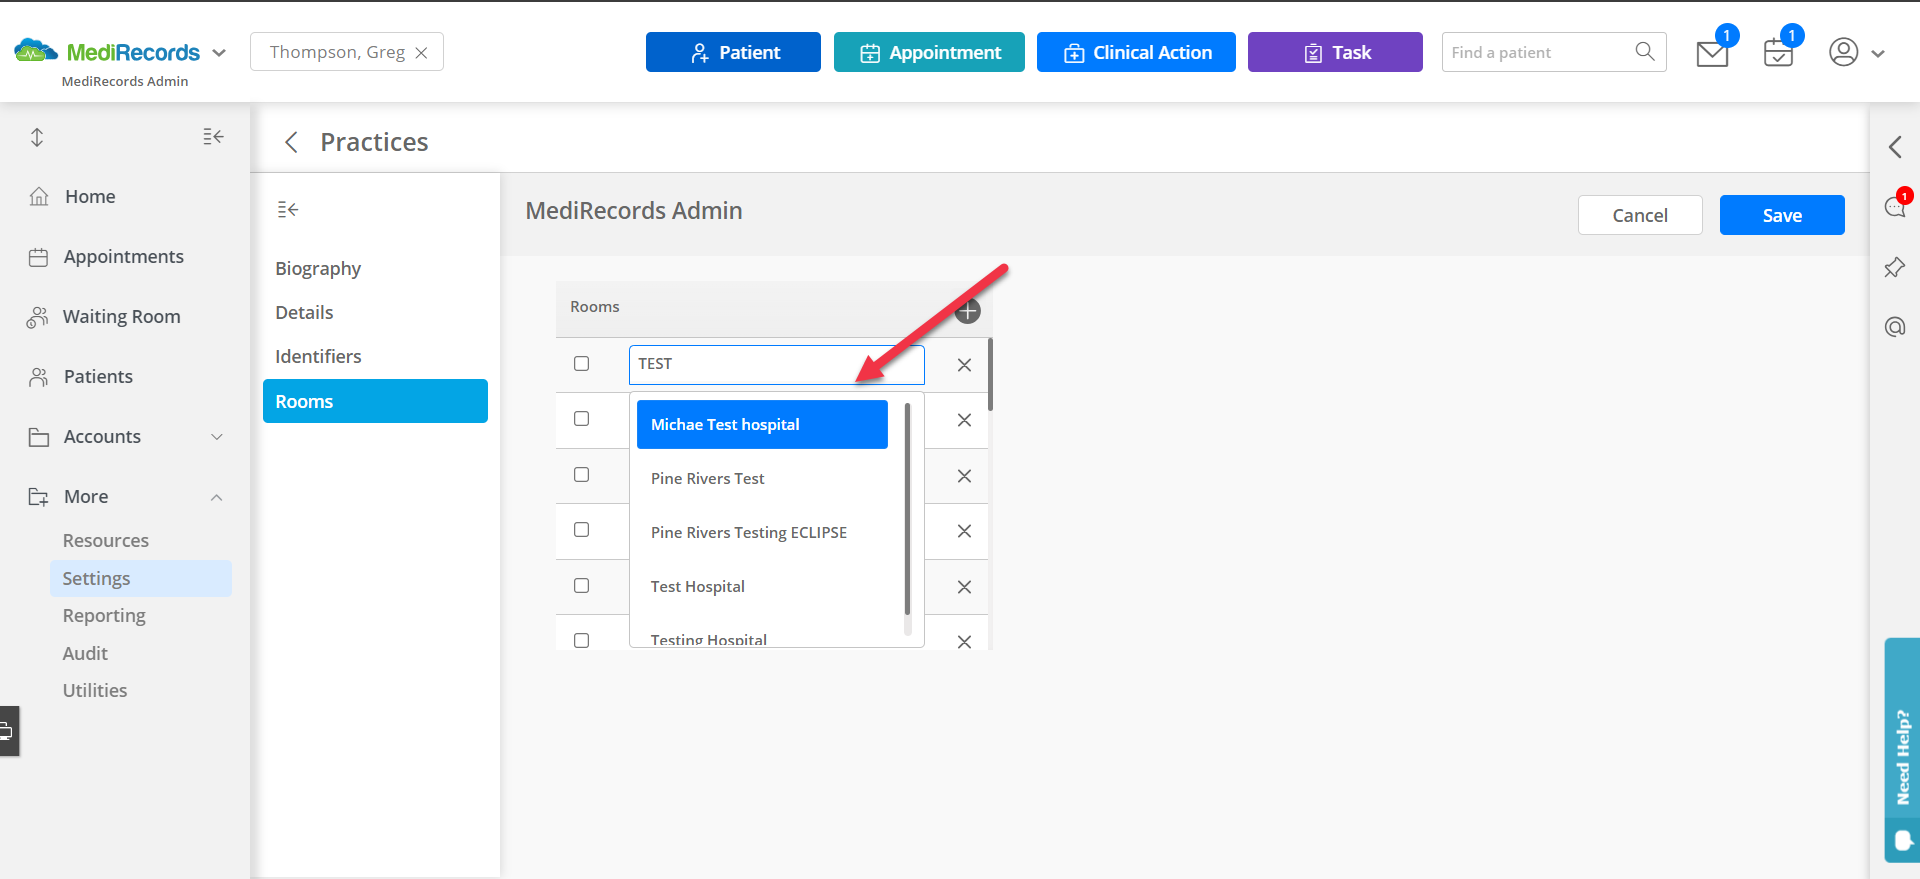
Task: Open the mail inbox envelope icon
Action: (x=1713, y=53)
